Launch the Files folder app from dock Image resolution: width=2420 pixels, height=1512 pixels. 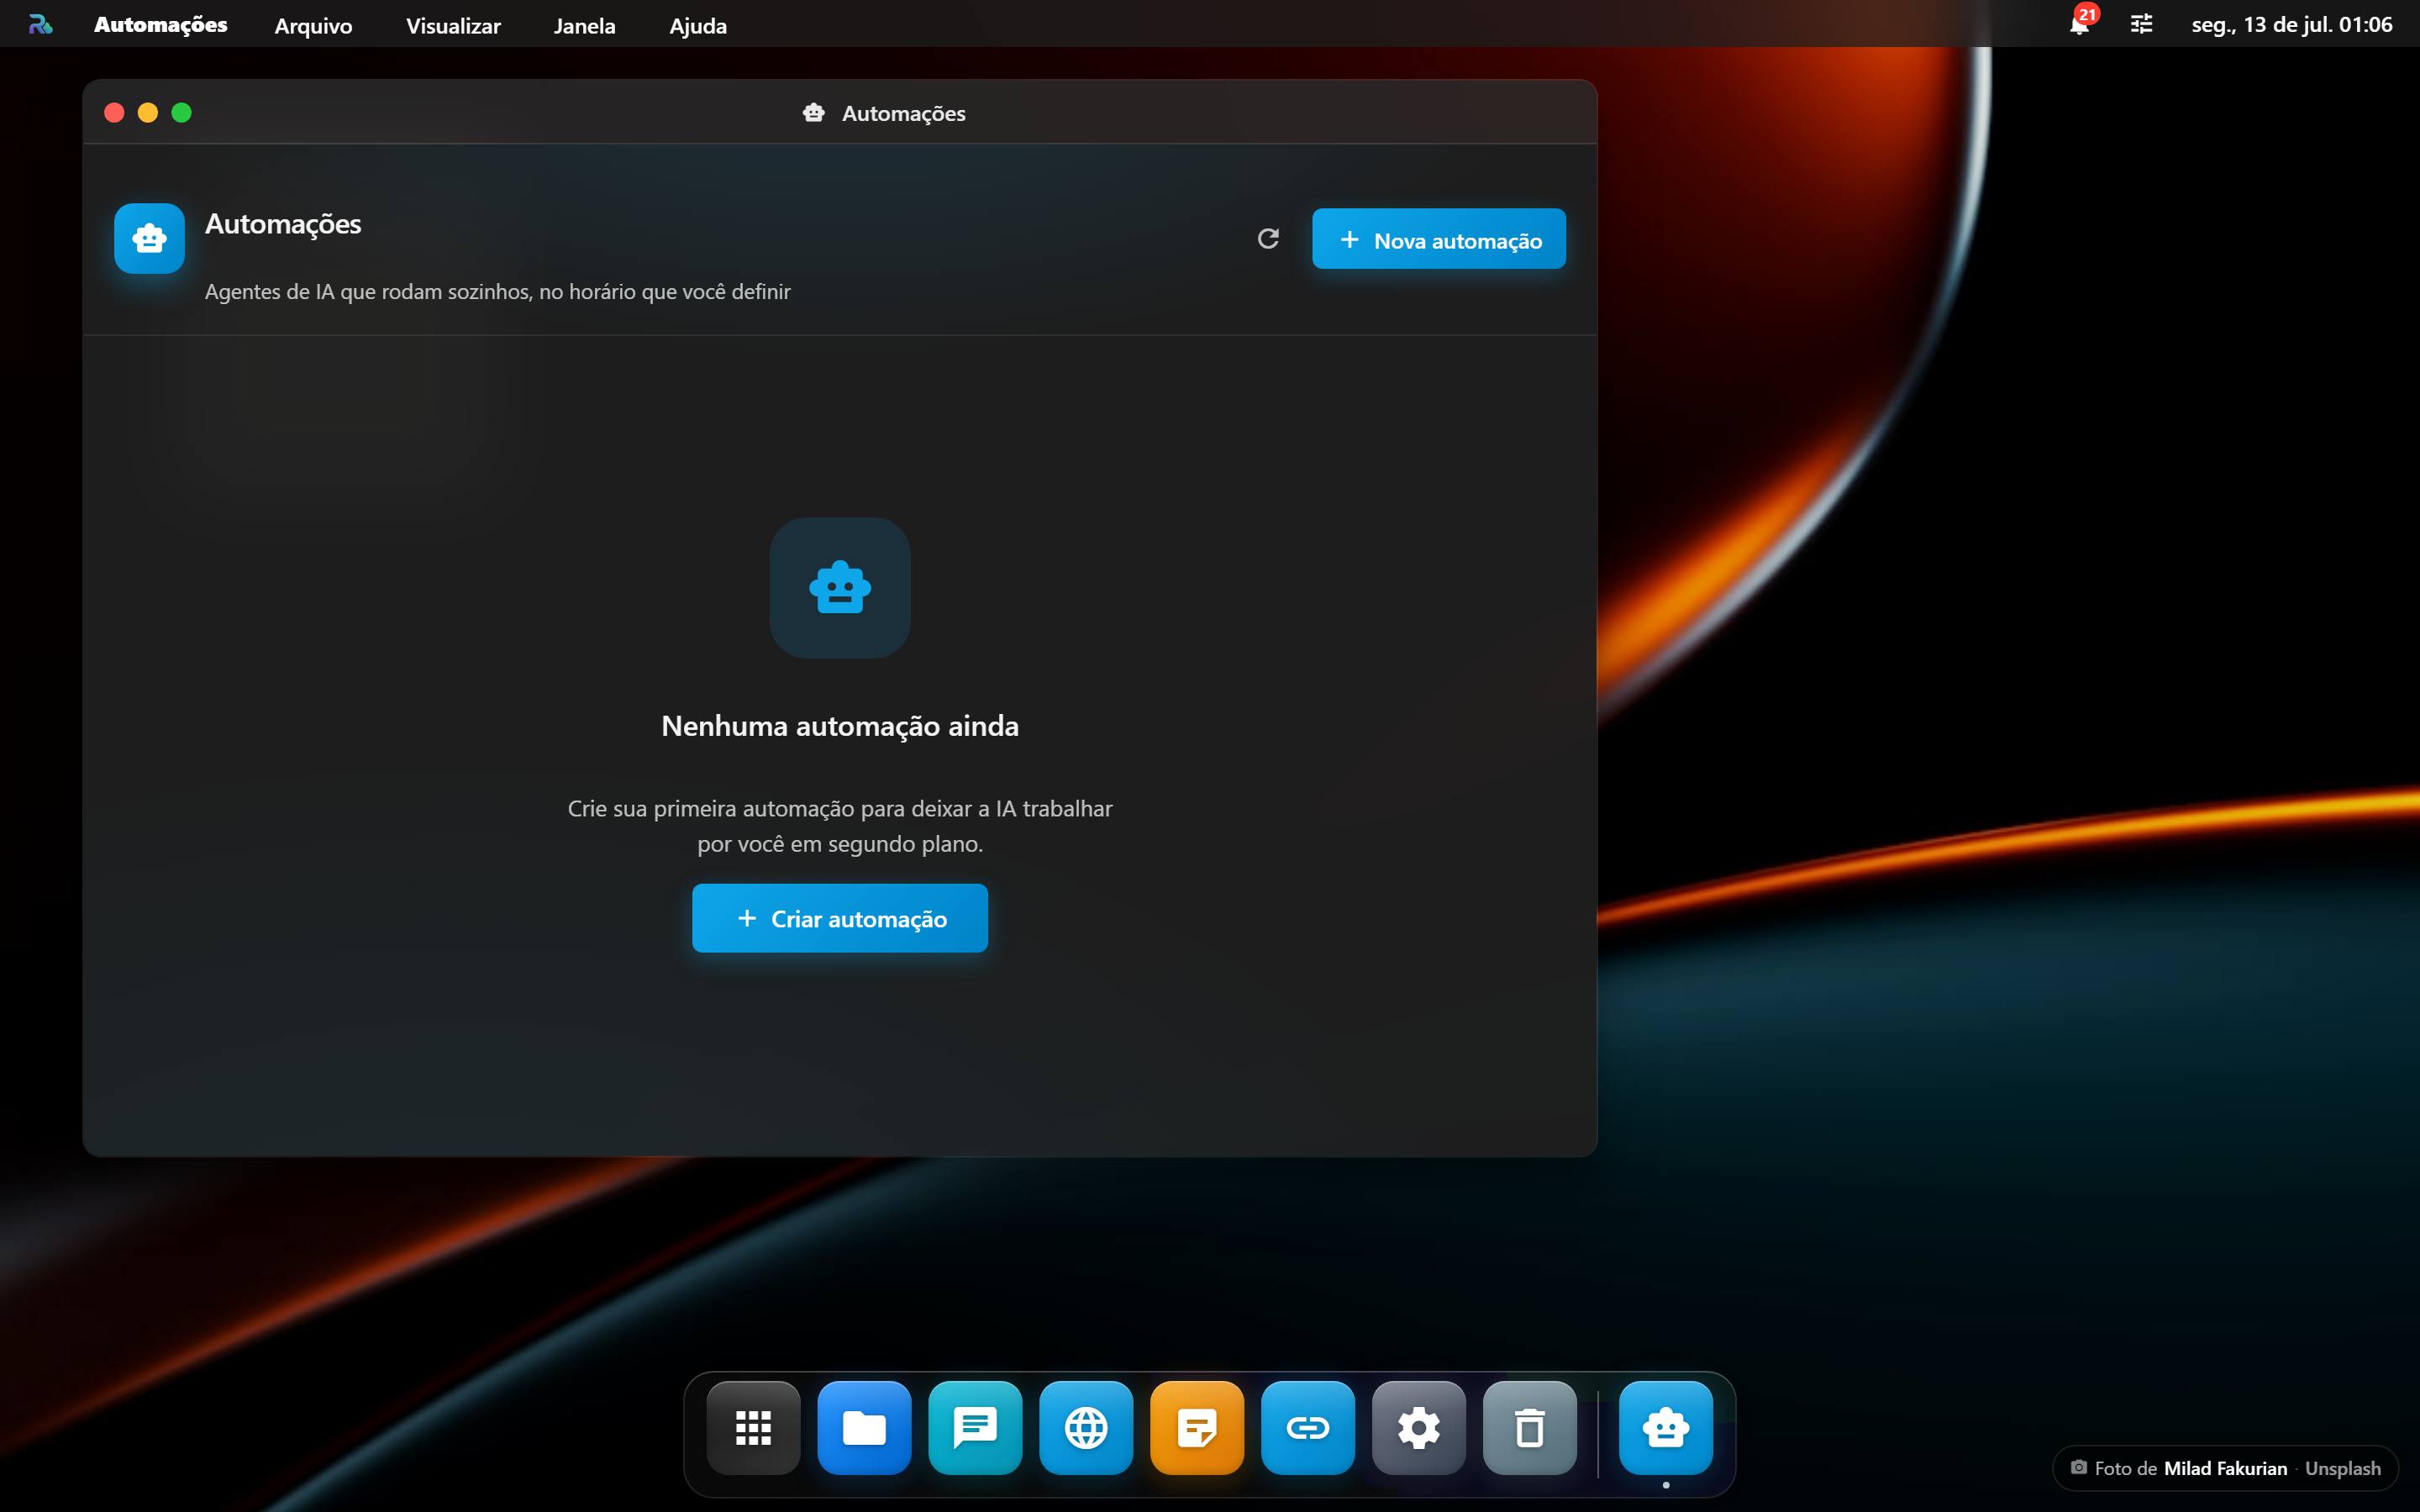tap(864, 1427)
